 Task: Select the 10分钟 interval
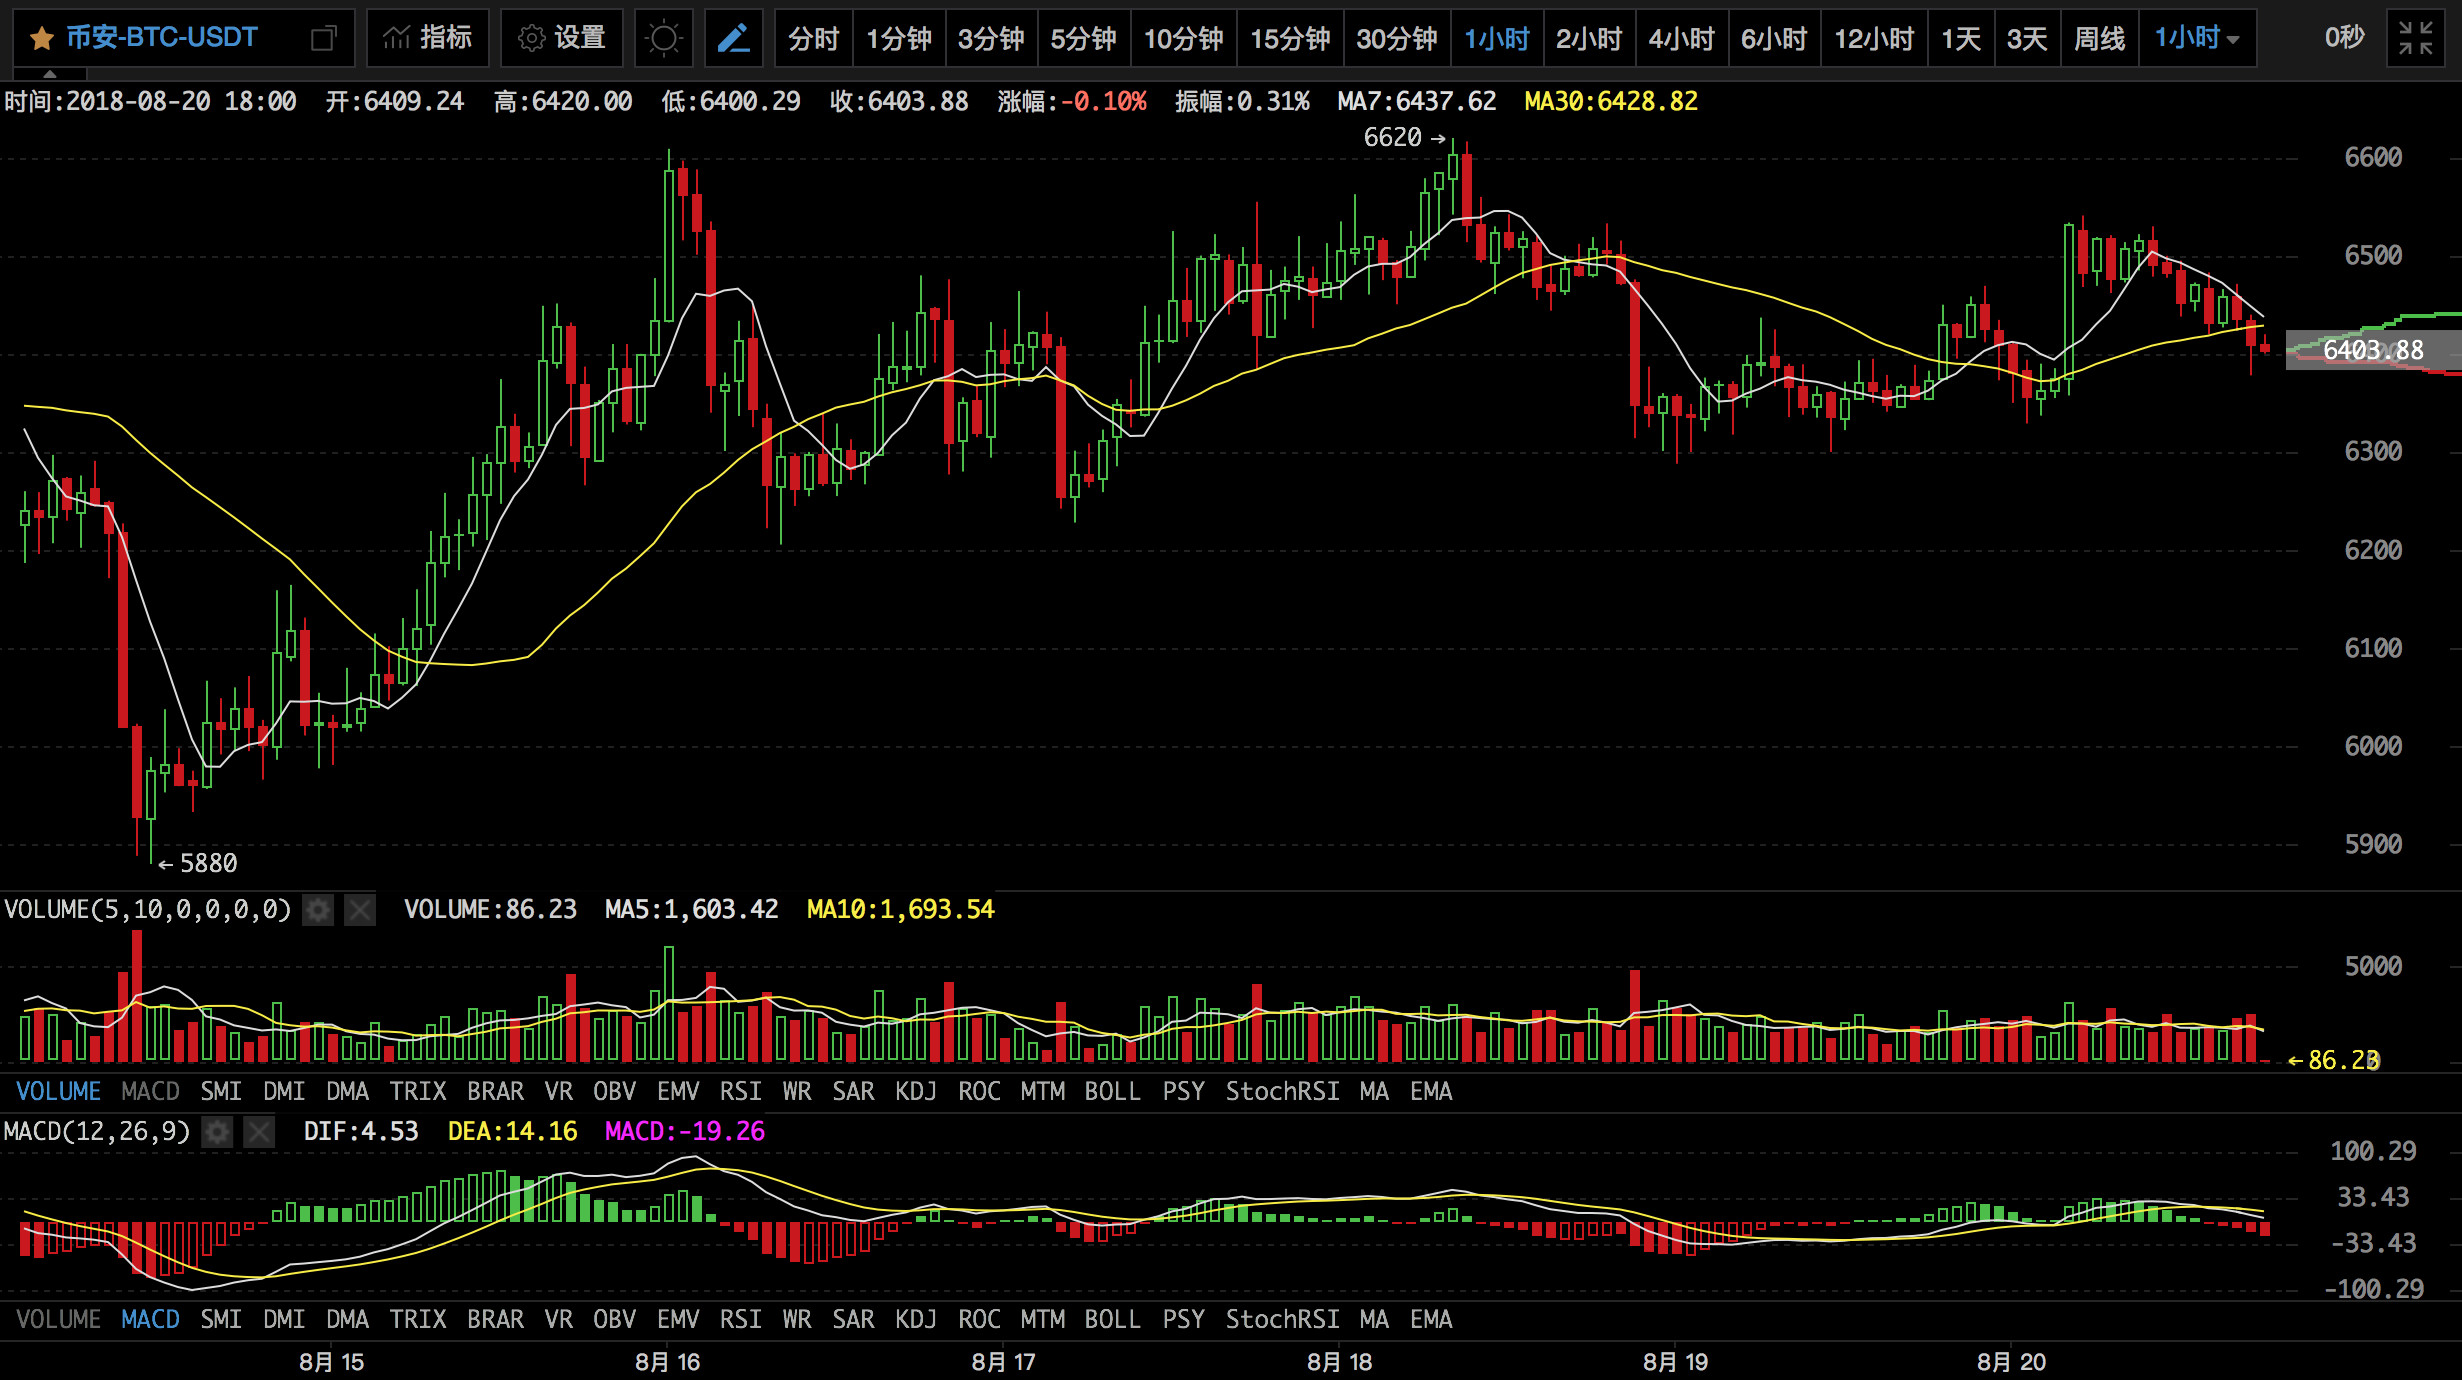point(1184,39)
